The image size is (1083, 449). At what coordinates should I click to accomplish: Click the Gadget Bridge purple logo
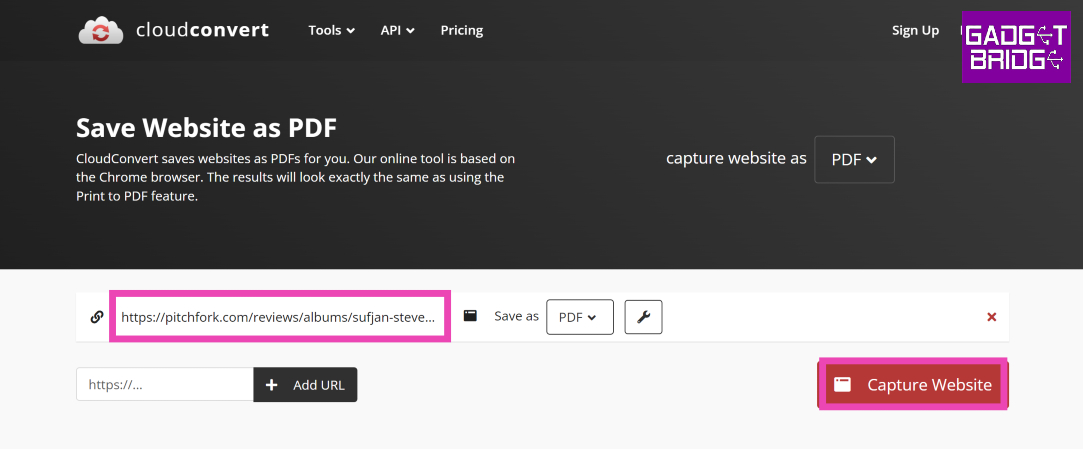(1015, 48)
